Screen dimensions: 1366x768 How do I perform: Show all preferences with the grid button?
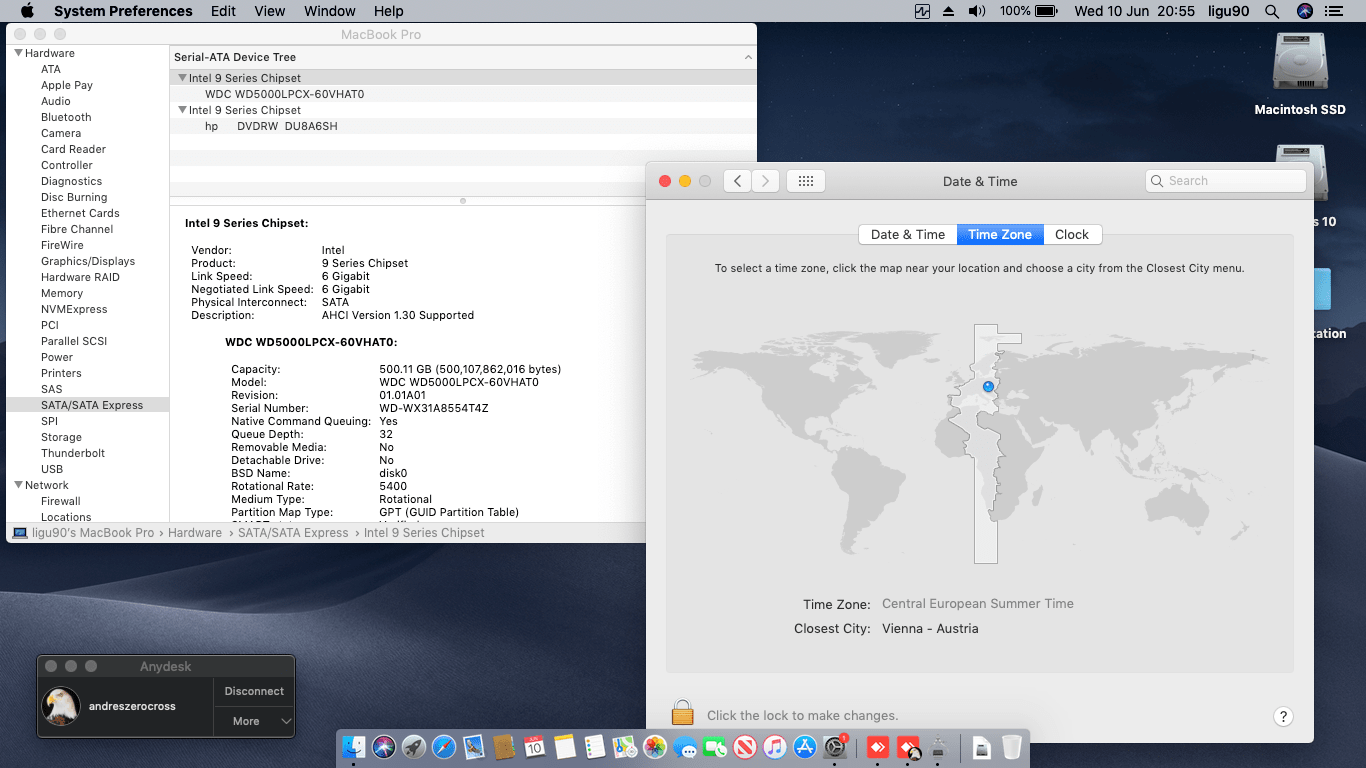pyautogui.click(x=805, y=181)
